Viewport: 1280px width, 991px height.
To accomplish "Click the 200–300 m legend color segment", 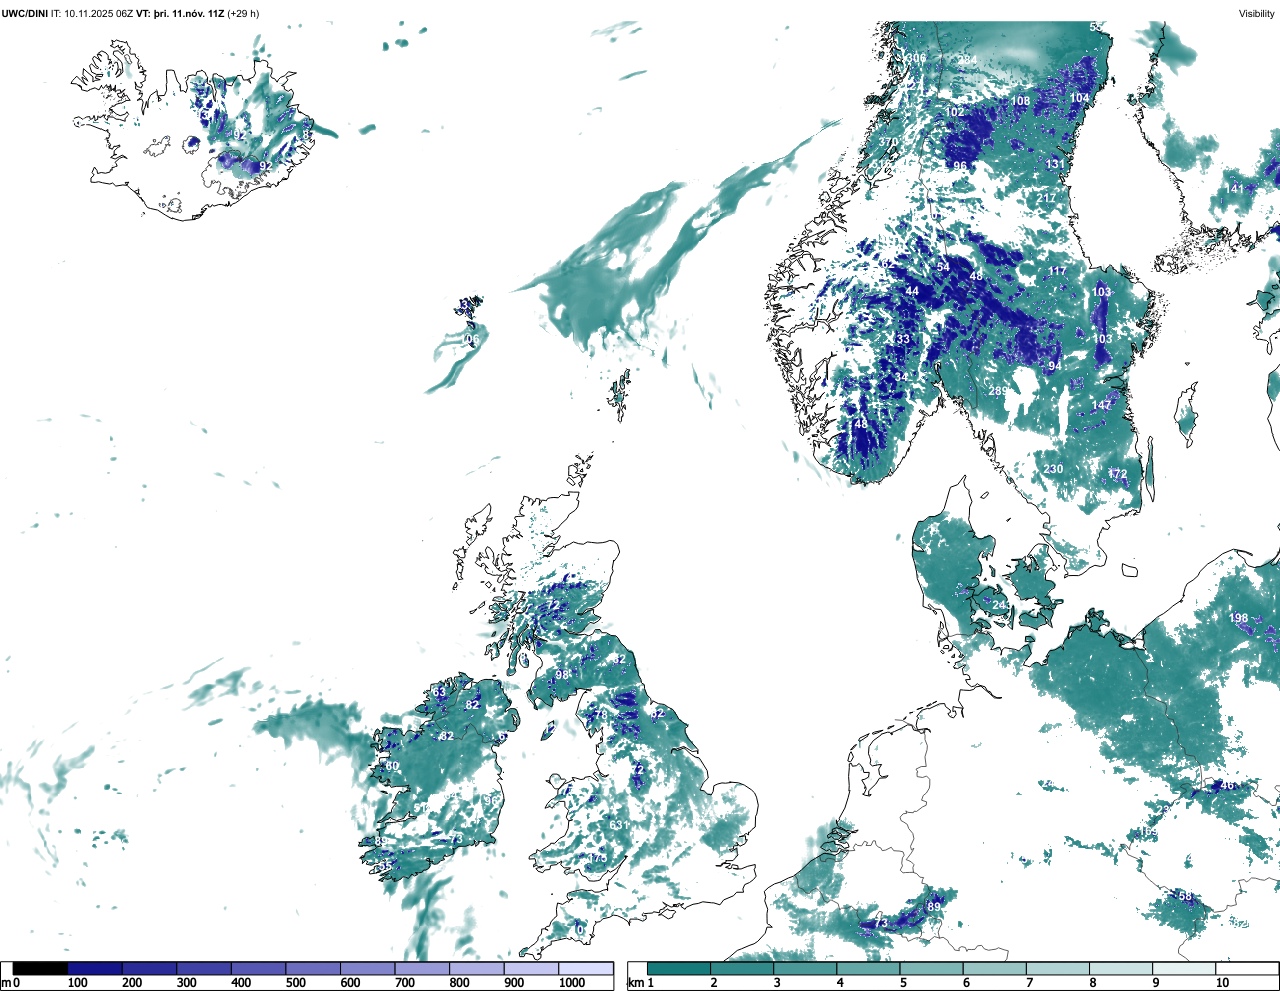I will 149,968.
